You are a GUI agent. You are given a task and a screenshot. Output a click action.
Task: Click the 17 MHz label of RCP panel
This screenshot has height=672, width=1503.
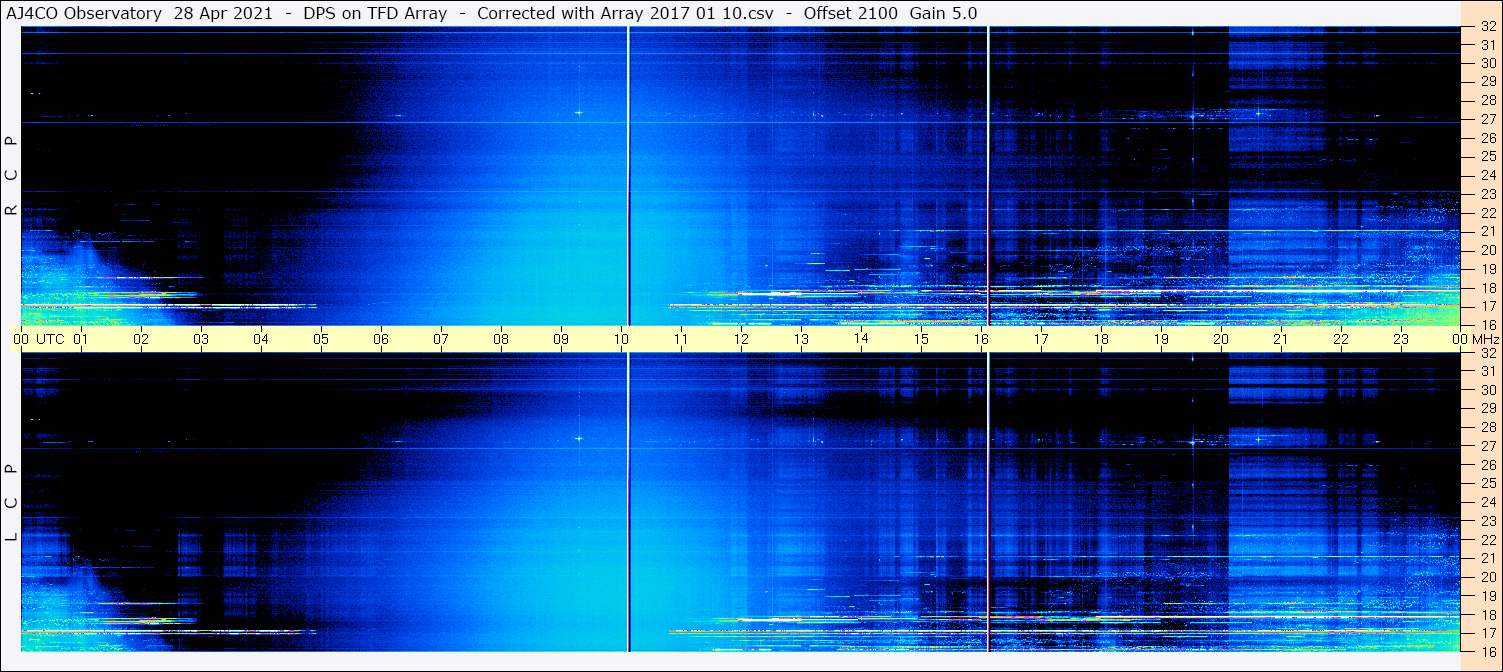[1487, 306]
